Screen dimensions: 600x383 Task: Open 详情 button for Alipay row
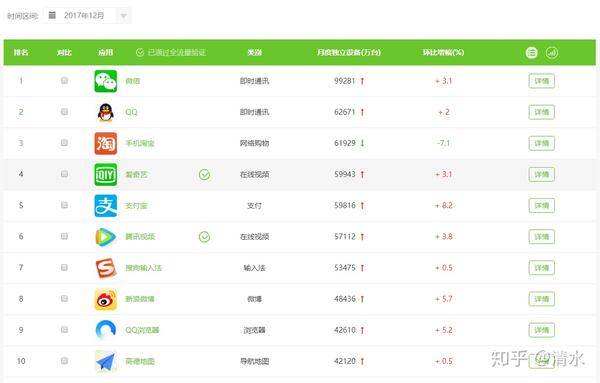pyautogui.click(x=541, y=205)
